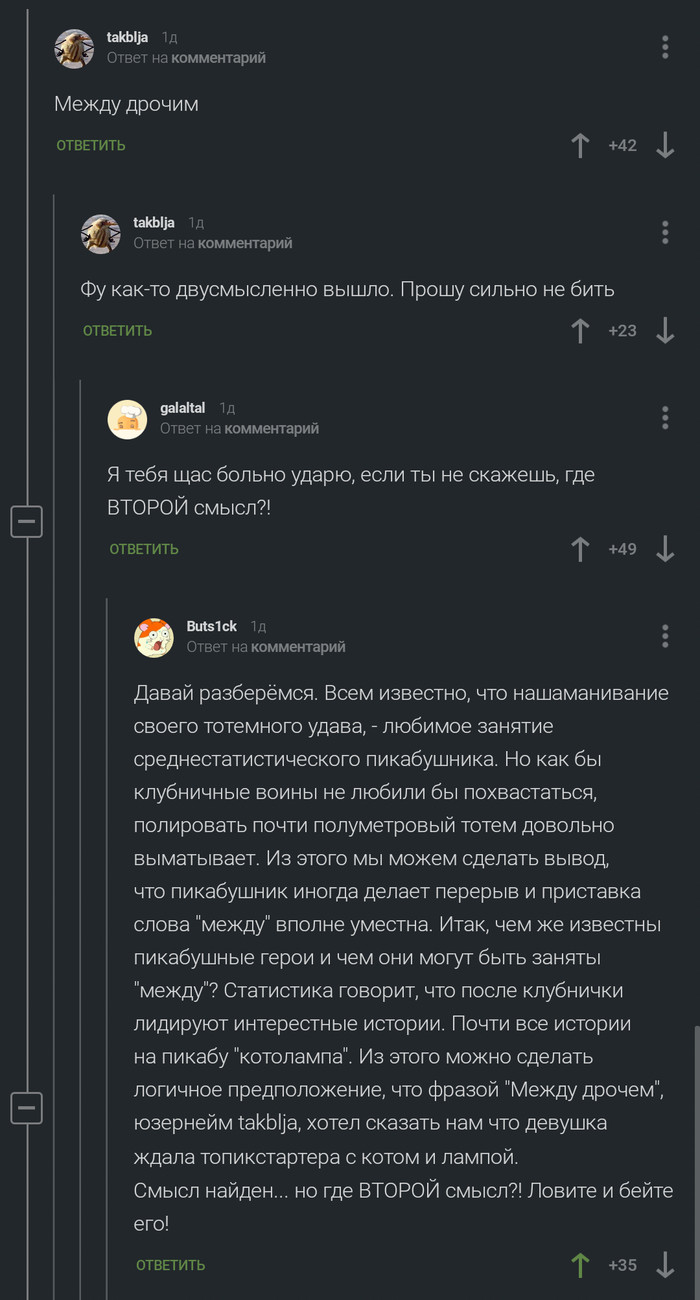Click takblja's avatar on the top comment
700x1300 pixels.
tap(74, 47)
